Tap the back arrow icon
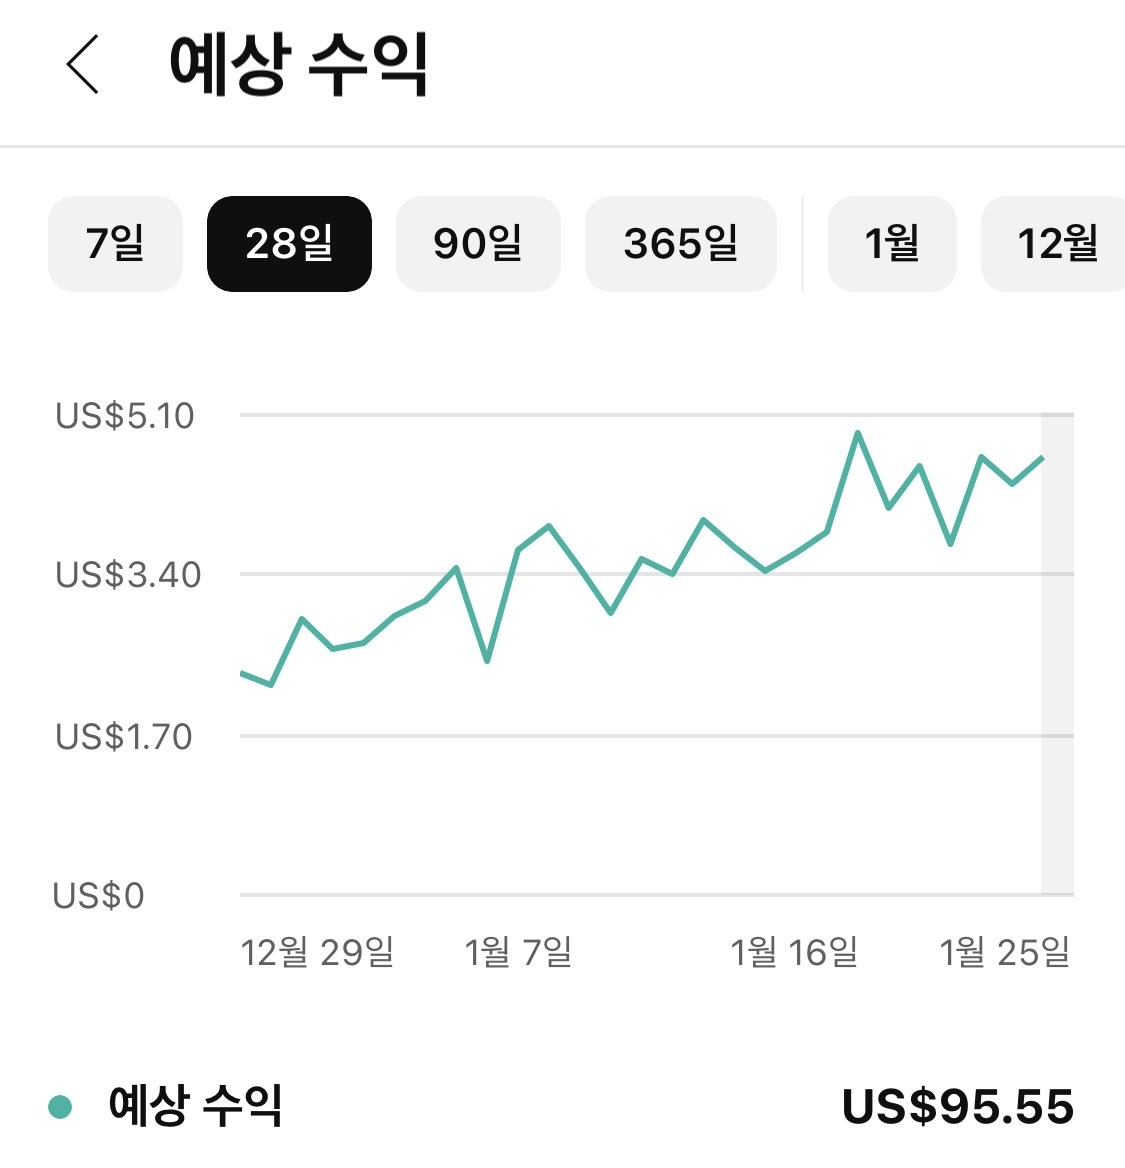The width and height of the screenshot is (1125, 1168). point(82,64)
